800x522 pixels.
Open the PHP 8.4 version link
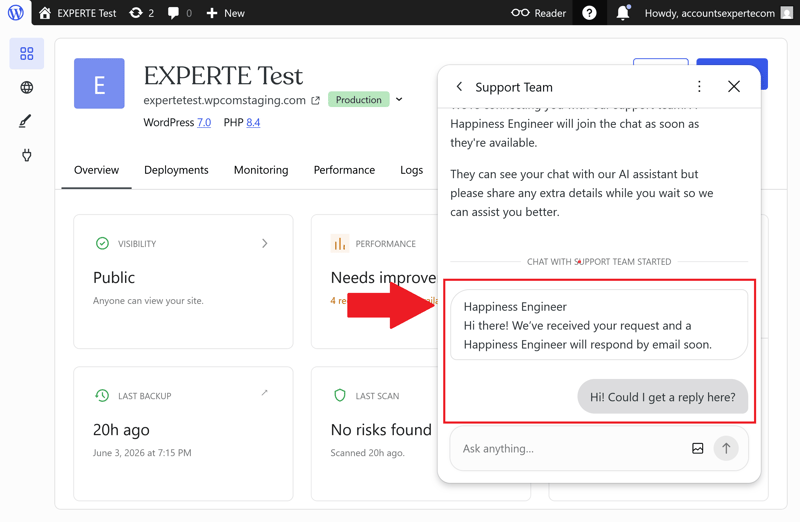253,122
